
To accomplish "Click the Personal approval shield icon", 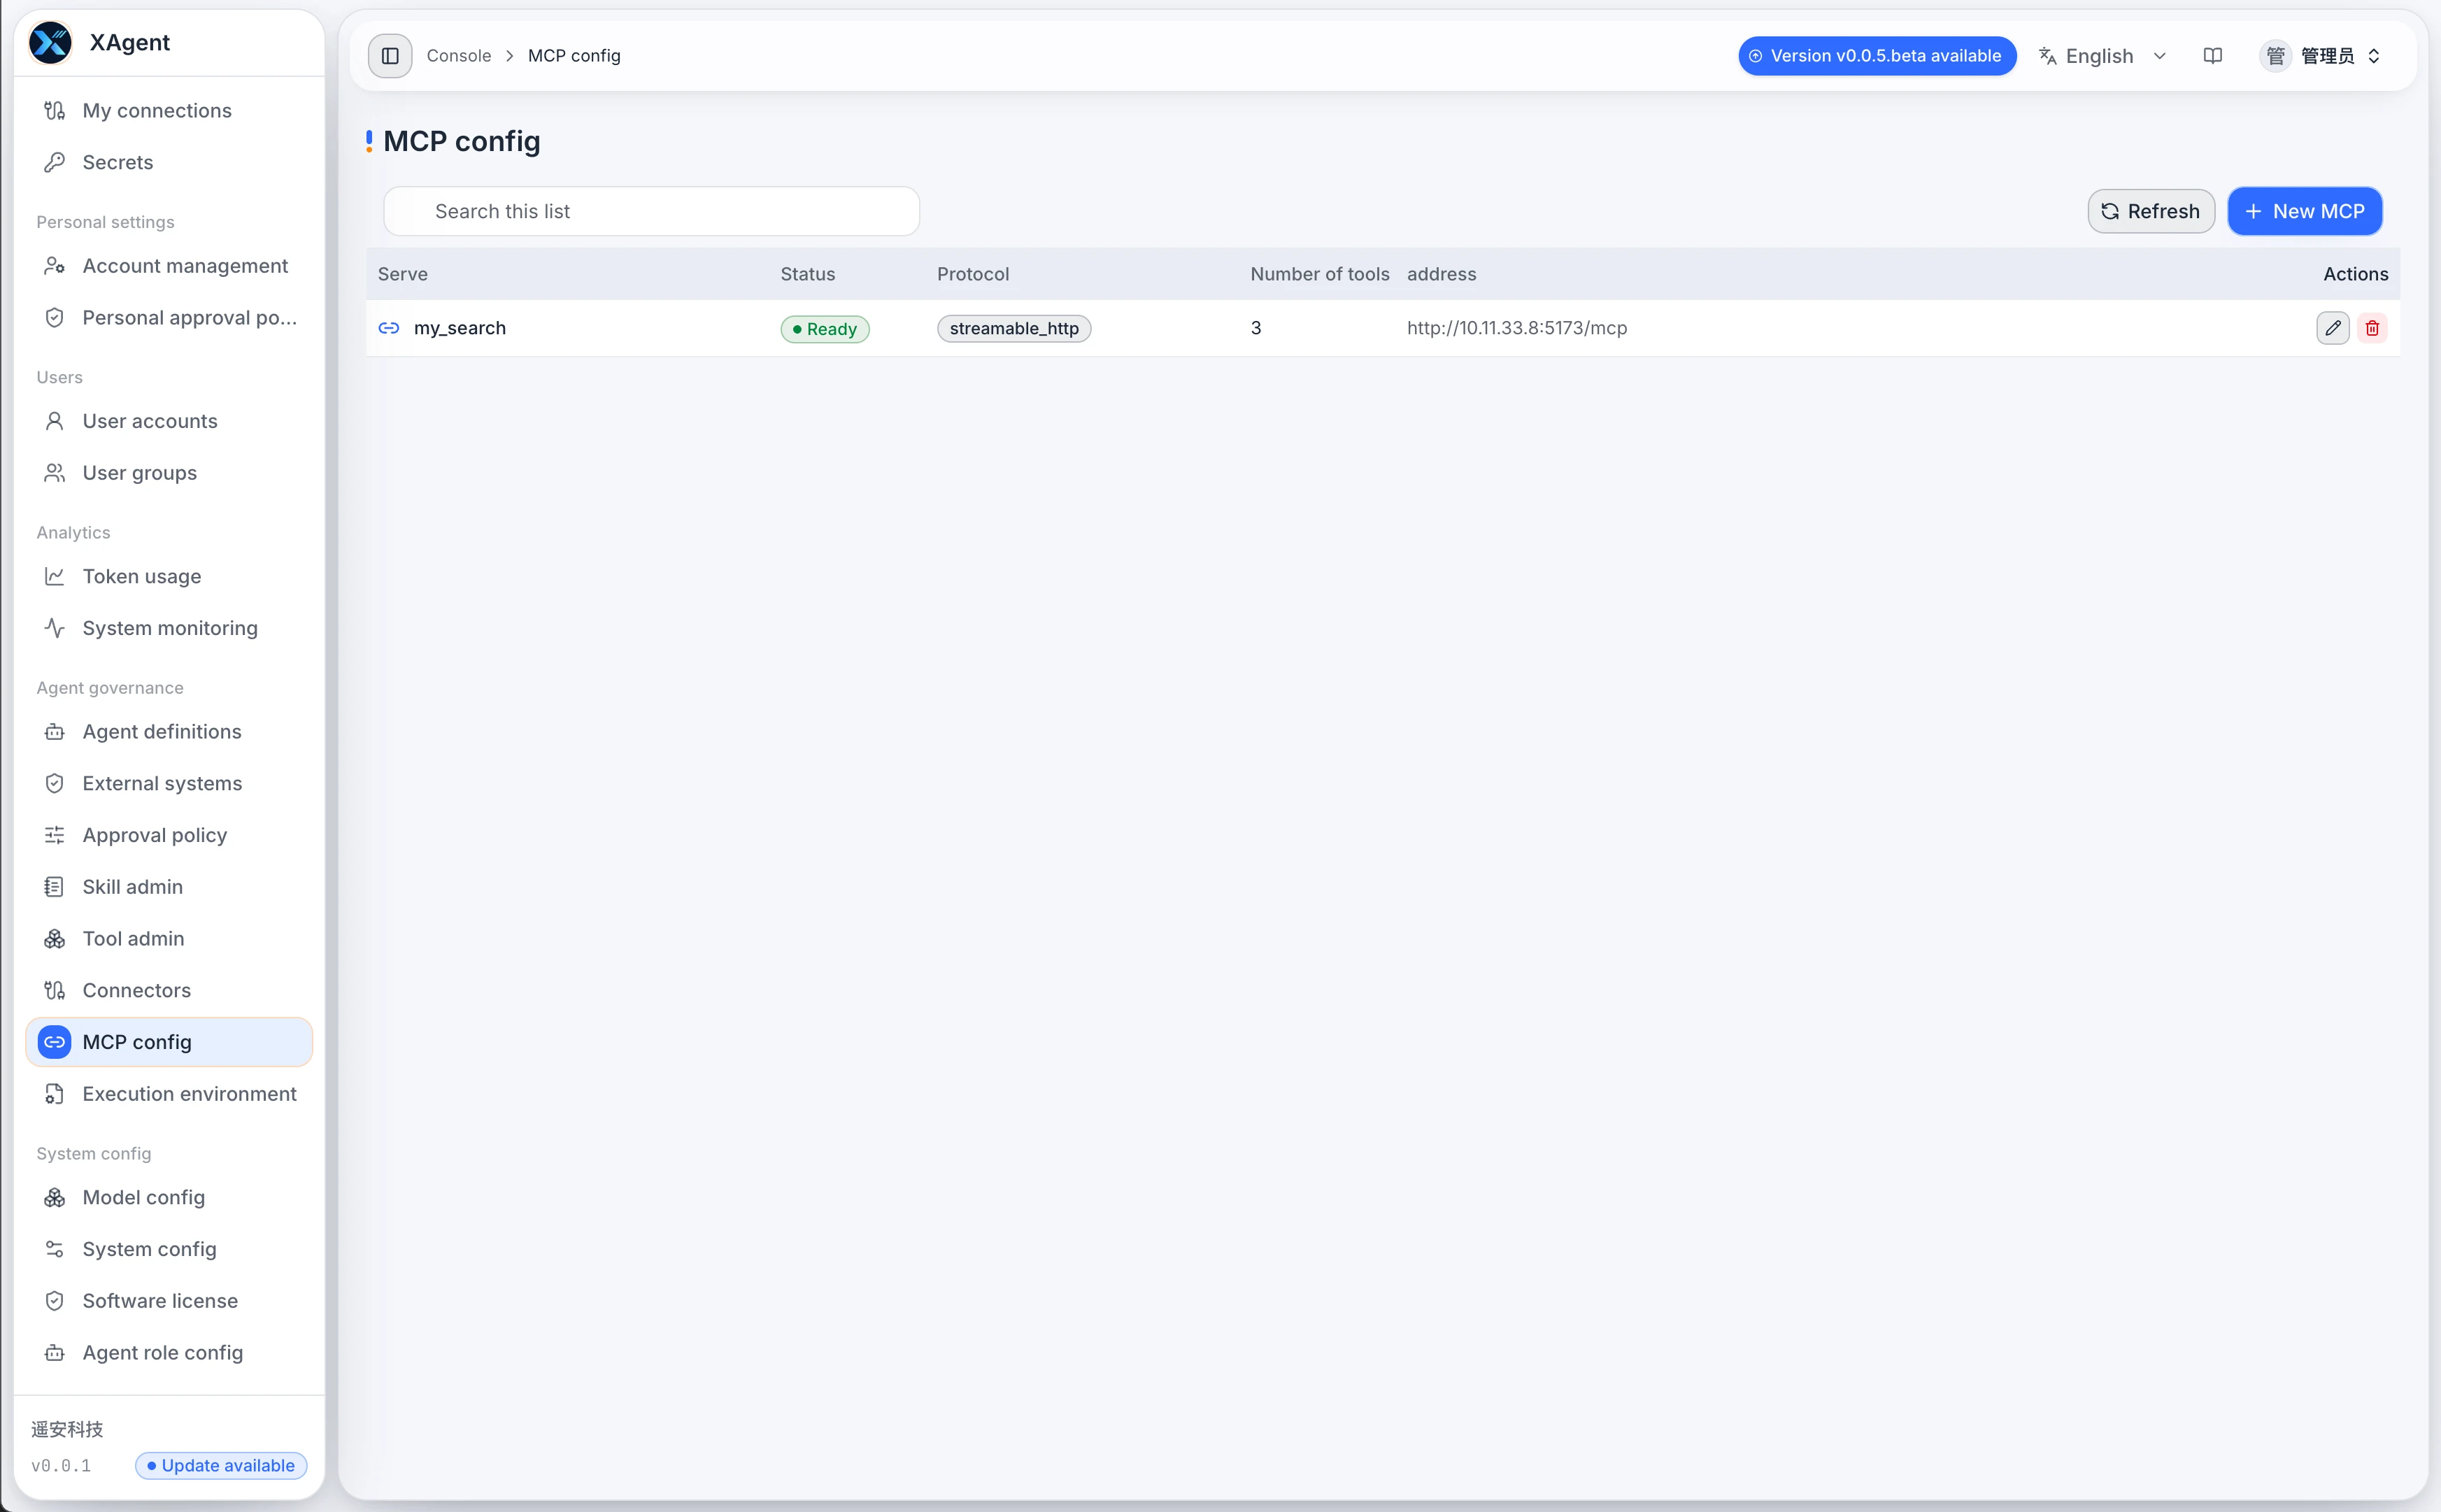I will coord(55,318).
